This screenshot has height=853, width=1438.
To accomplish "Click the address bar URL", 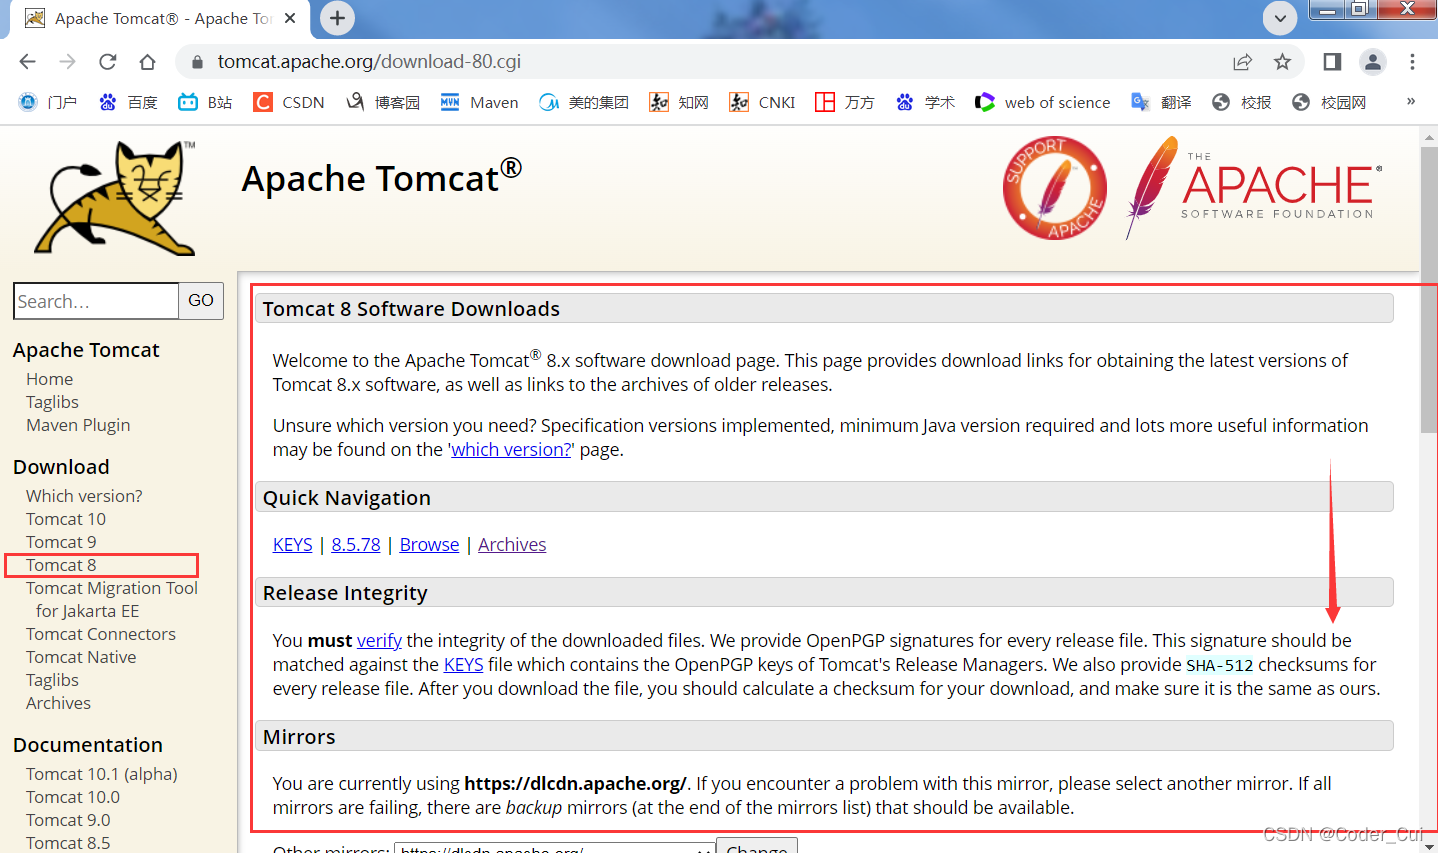I will pyautogui.click(x=369, y=62).
